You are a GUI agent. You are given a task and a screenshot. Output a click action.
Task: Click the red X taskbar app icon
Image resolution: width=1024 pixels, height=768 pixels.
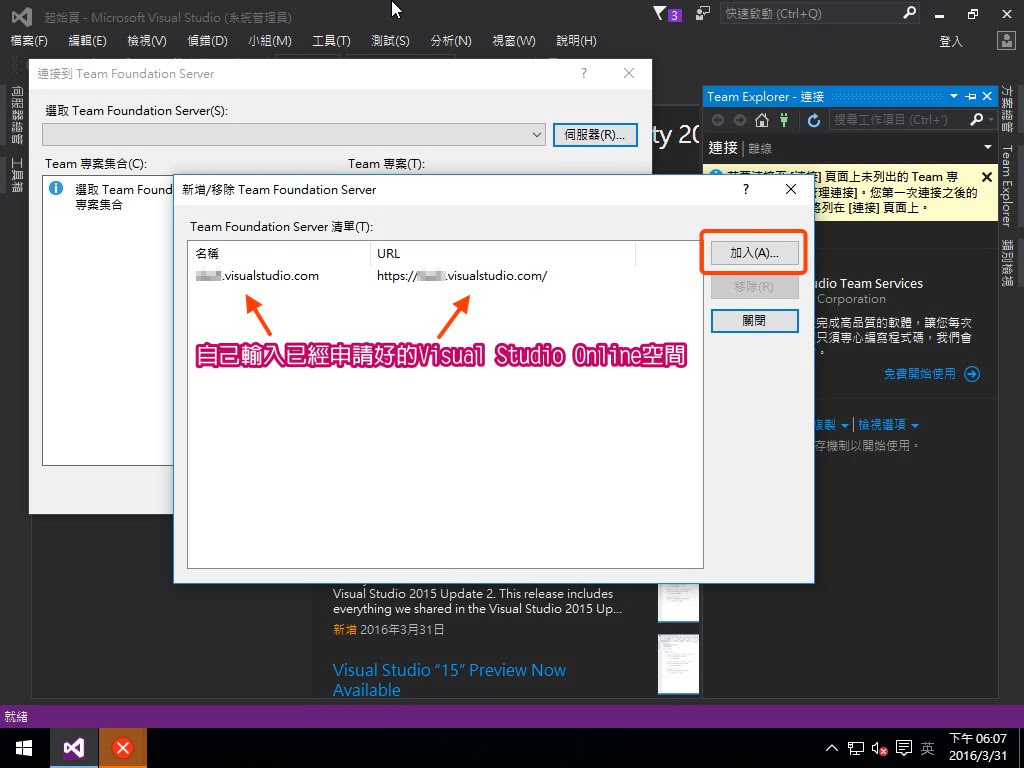(123, 748)
